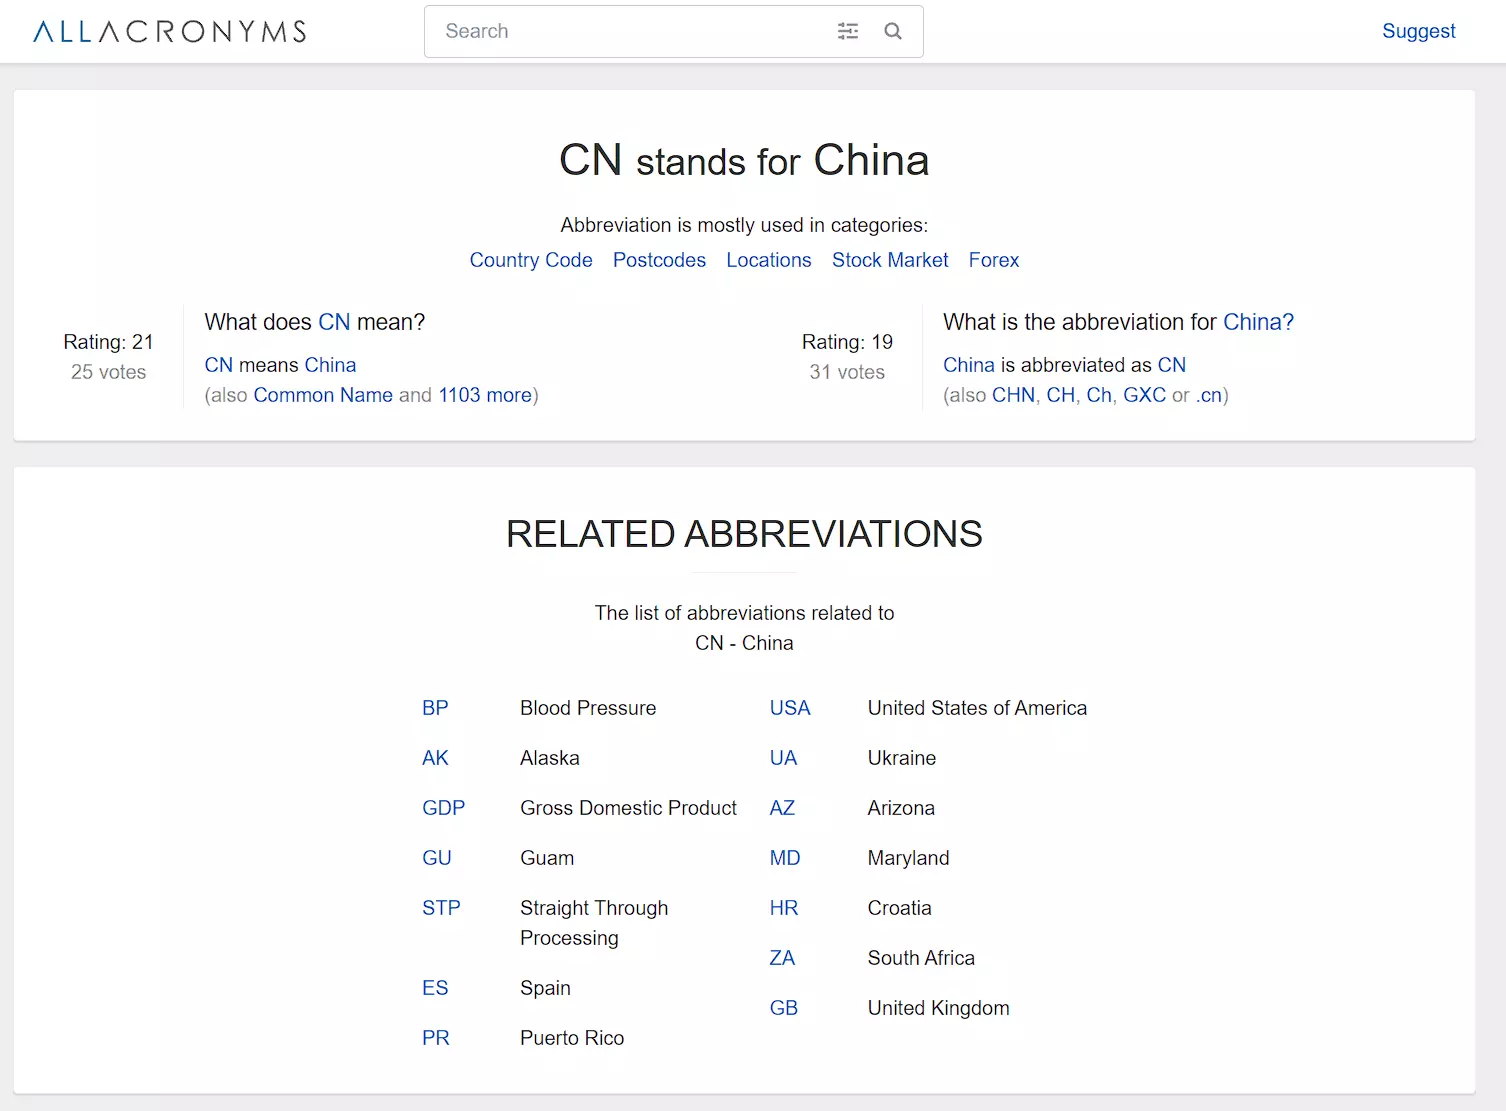The height and width of the screenshot is (1111, 1506).
Task: Open the Country Code category
Action: (x=530, y=260)
